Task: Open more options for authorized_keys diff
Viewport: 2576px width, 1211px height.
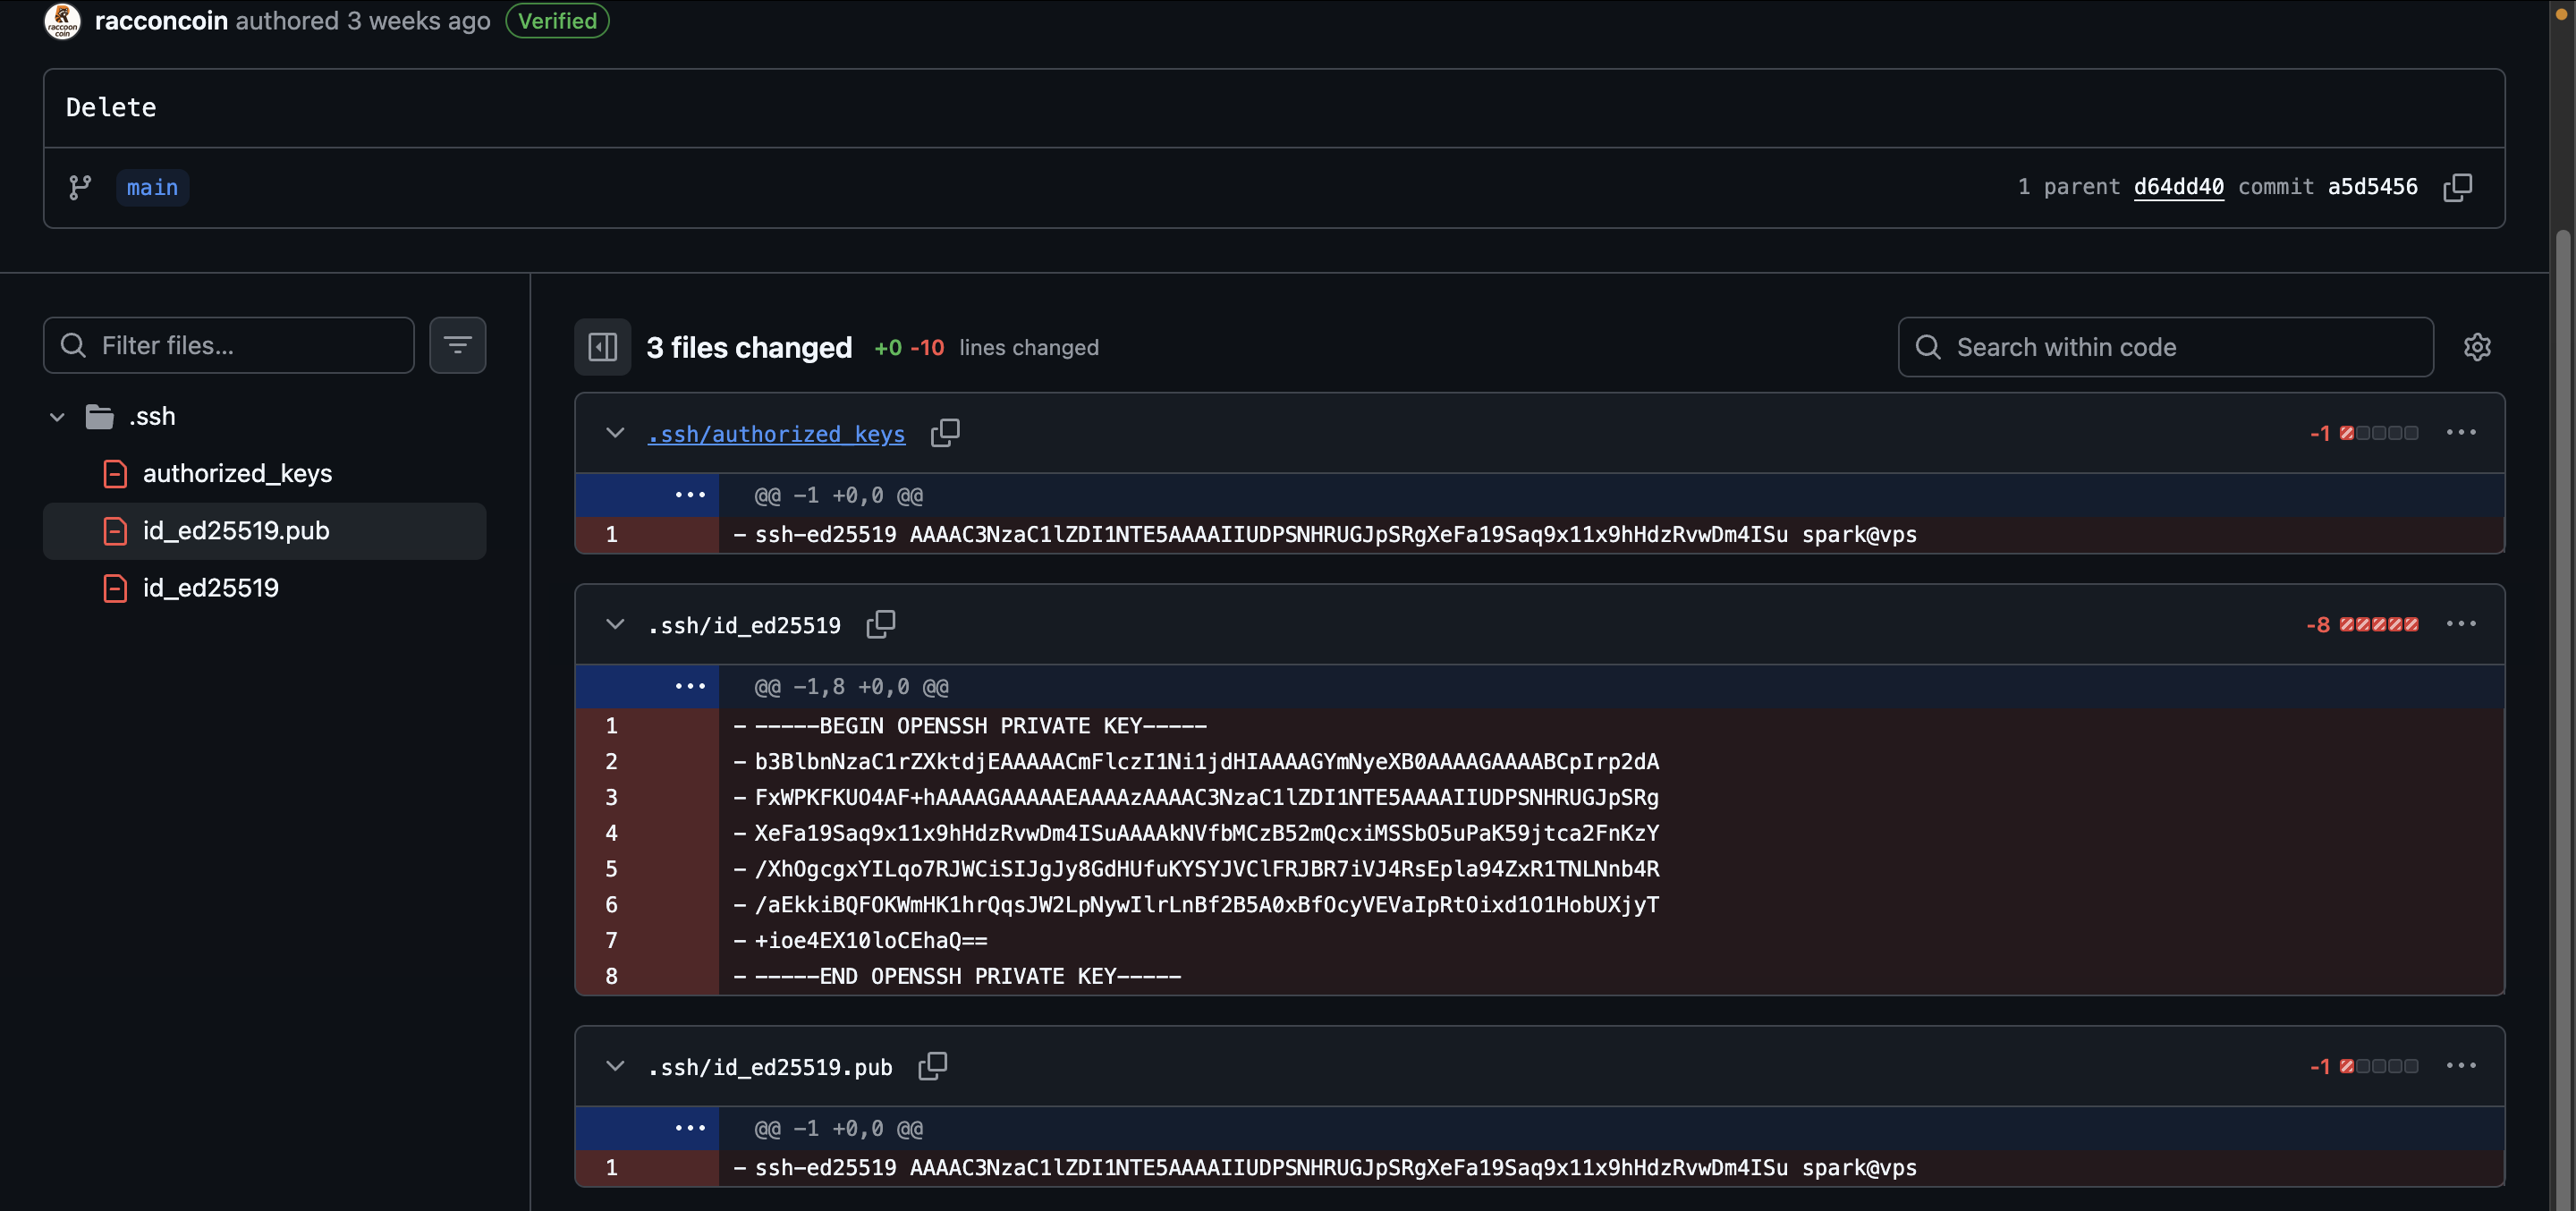Action: [2460, 433]
